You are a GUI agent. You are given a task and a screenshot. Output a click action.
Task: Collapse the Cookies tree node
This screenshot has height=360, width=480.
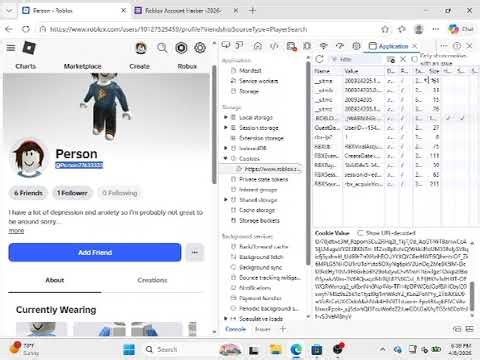coord(226,158)
